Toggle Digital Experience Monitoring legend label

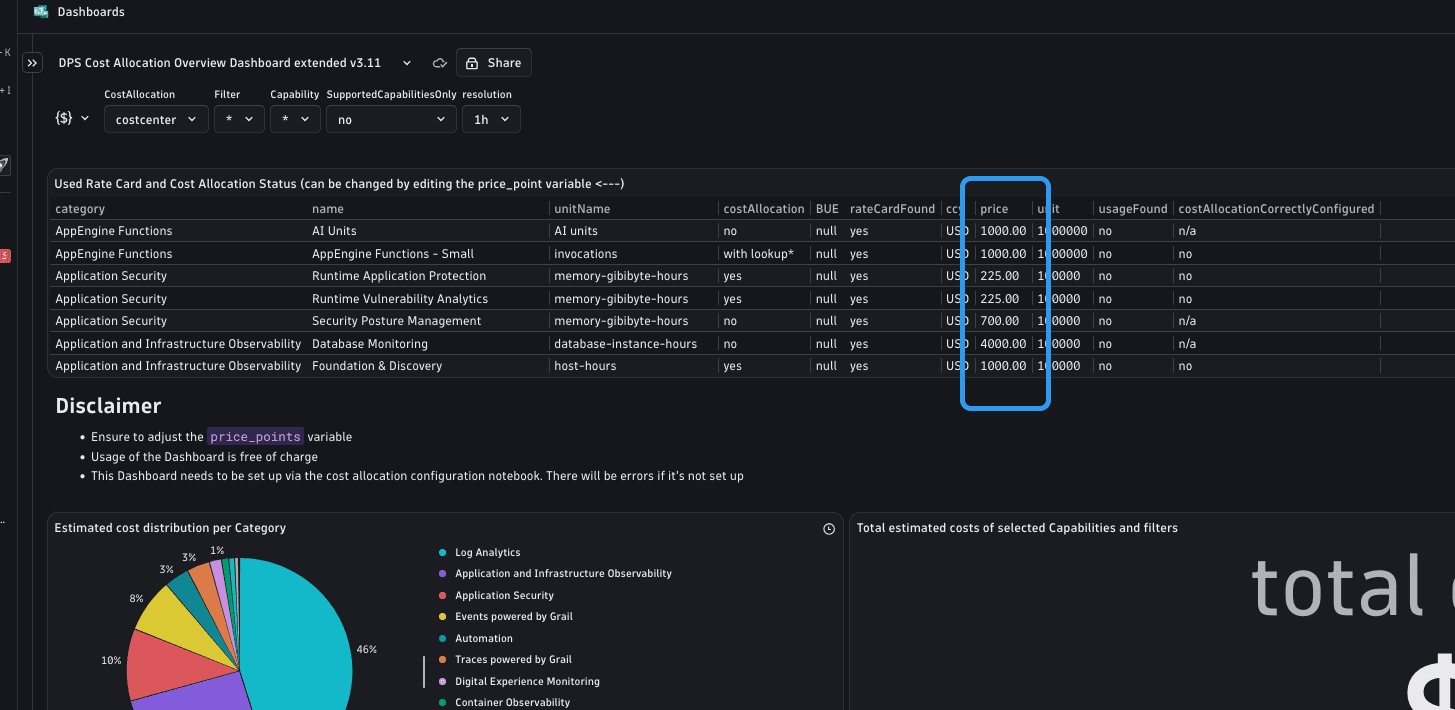tap(527, 682)
